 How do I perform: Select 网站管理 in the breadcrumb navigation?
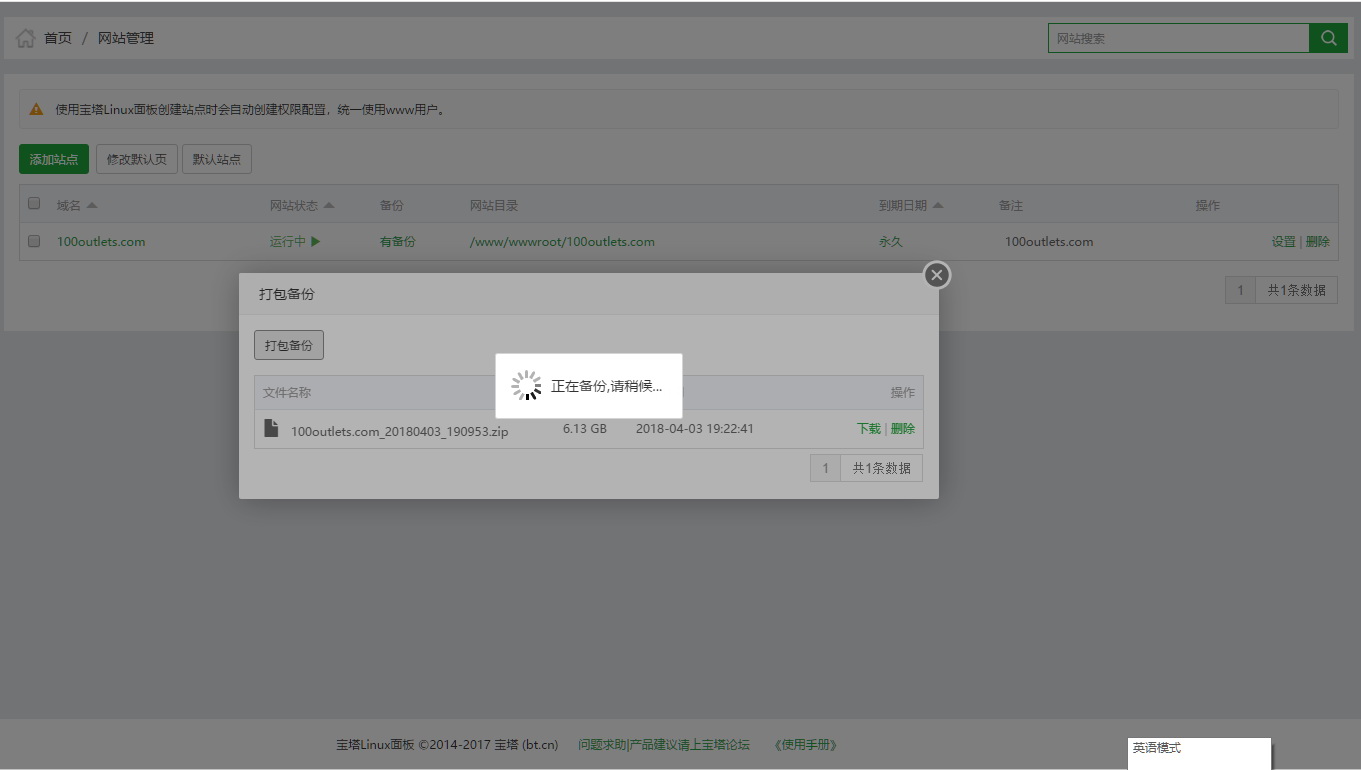coord(124,37)
